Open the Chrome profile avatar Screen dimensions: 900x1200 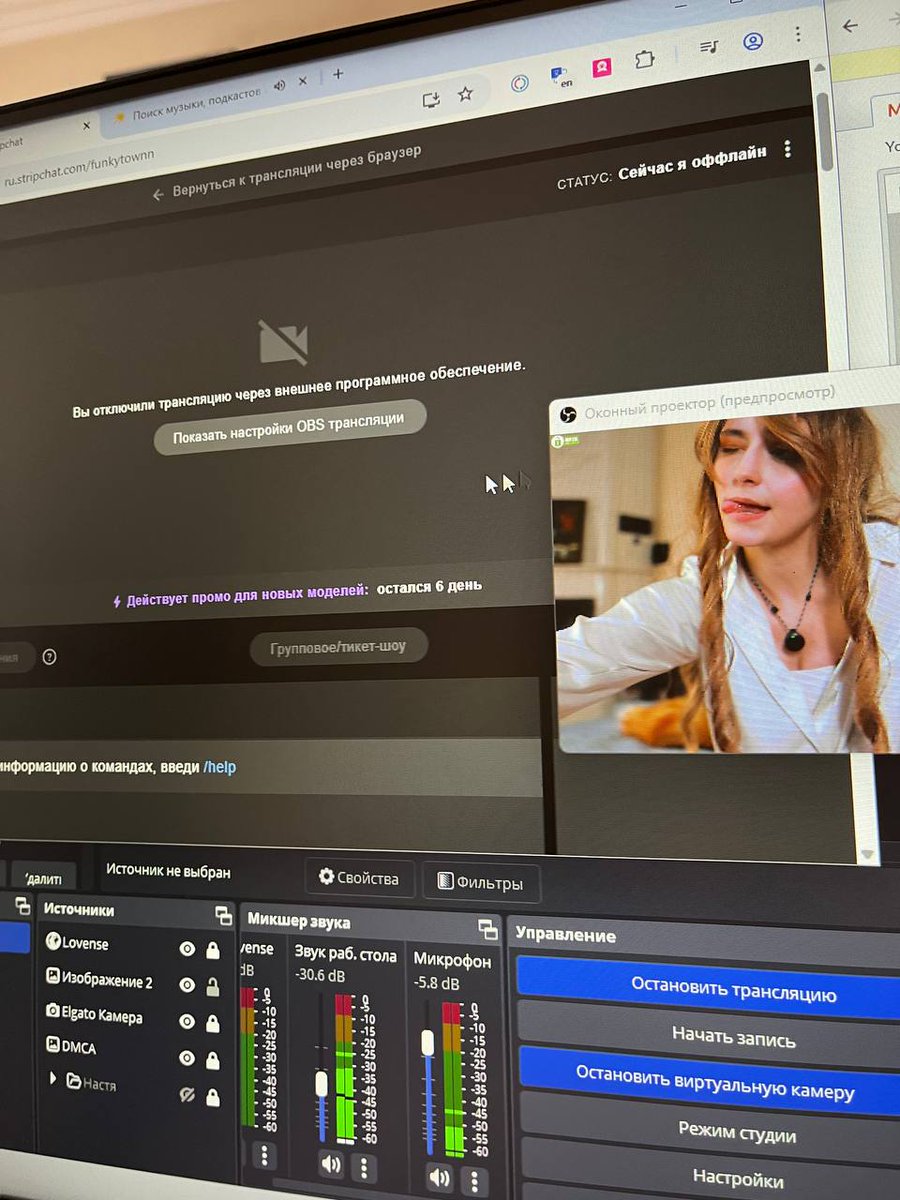753,41
